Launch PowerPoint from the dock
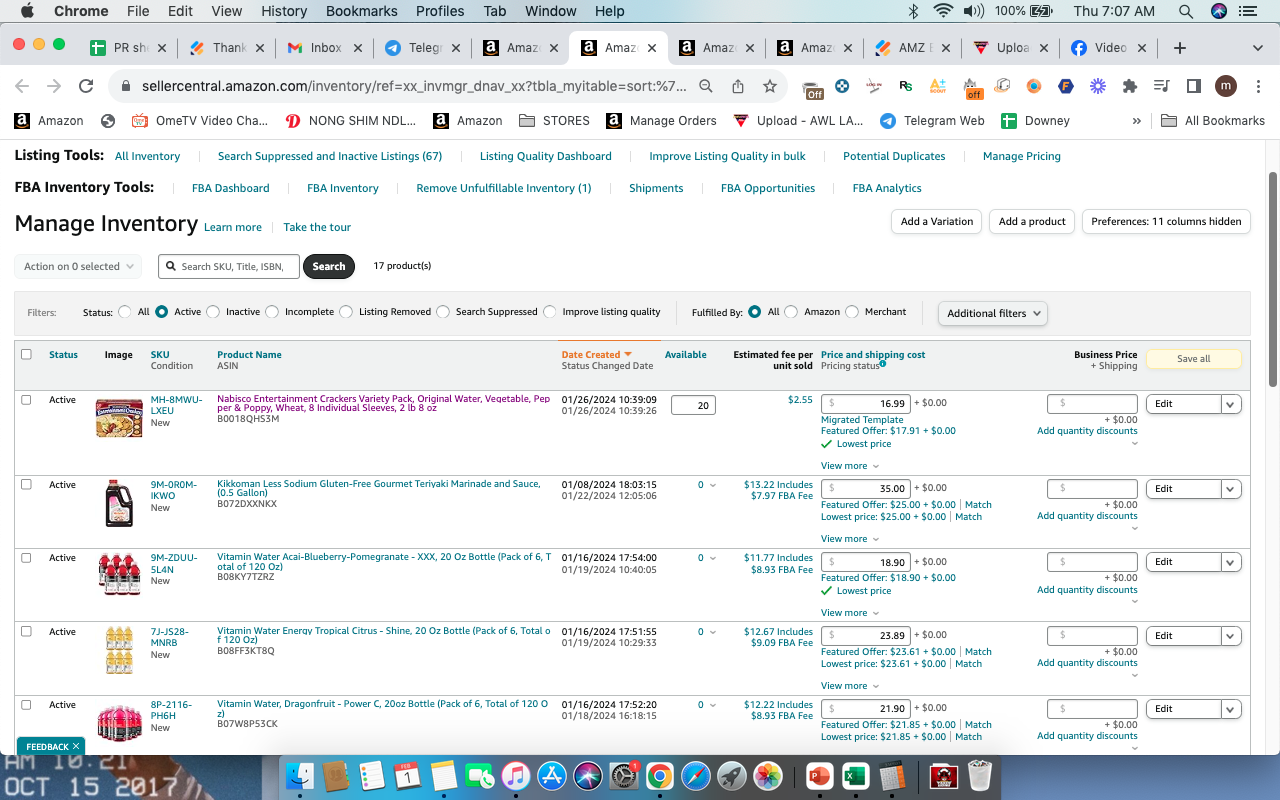The width and height of the screenshot is (1280, 800). 820,776
